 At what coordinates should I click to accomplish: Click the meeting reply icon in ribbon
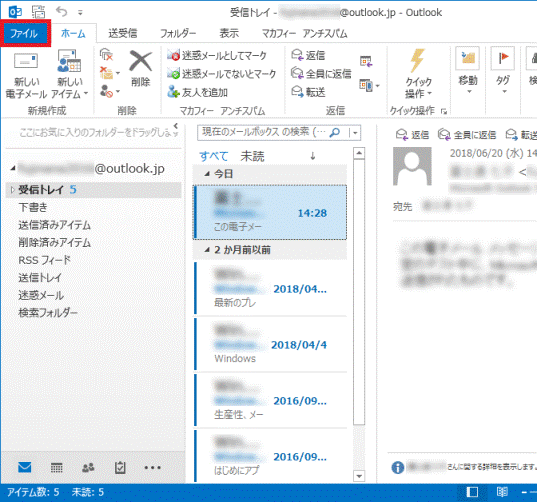[366, 62]
